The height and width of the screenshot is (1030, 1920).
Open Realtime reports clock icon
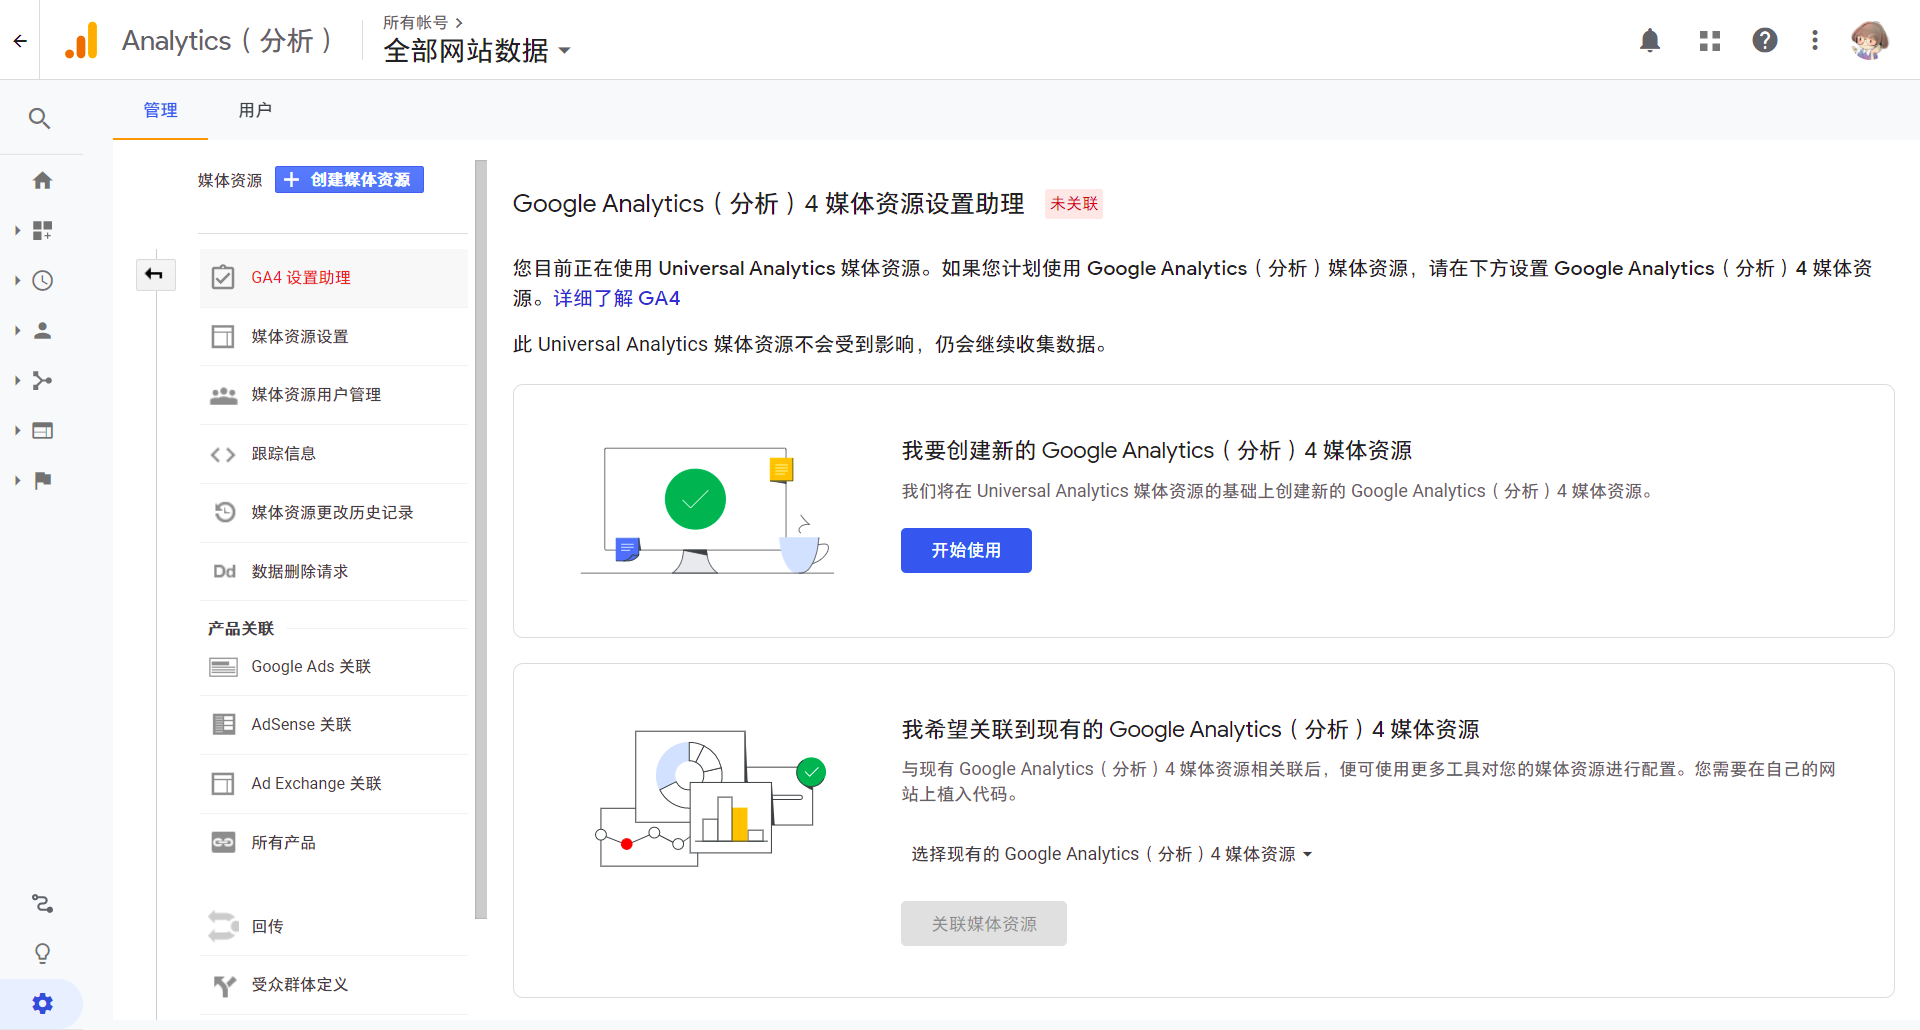pos(42,280)
